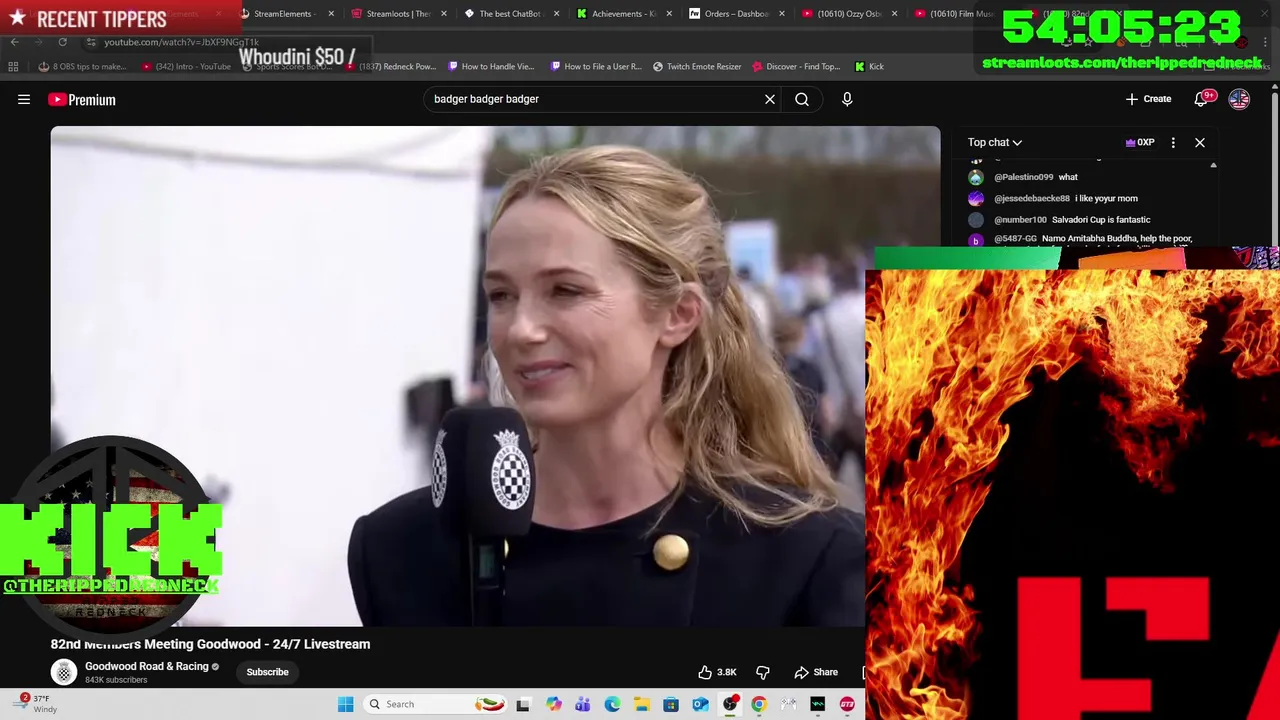Open How to File a User R... bookmark
The width and height of the screenshot is (1280, 720).
[595, 66]
